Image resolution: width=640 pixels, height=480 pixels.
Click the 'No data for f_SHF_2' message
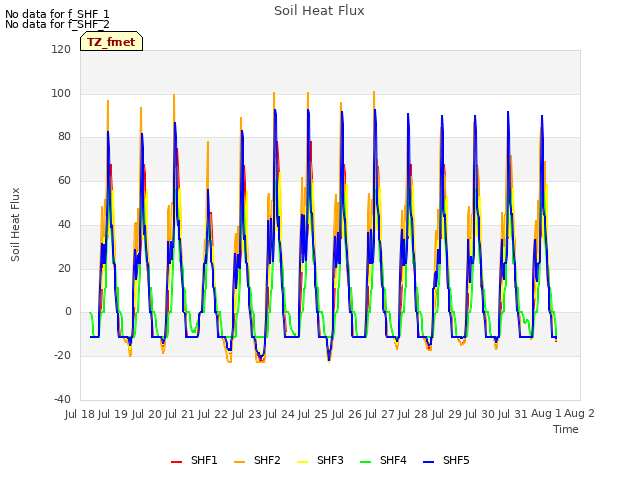[x=57, y=24]
